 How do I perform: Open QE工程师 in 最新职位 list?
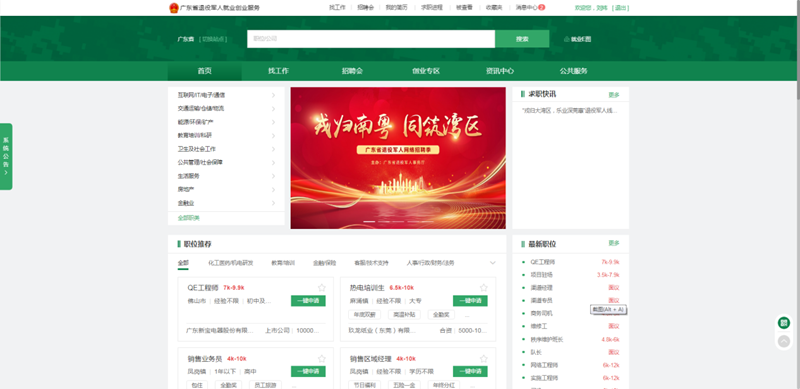(543, 262)
